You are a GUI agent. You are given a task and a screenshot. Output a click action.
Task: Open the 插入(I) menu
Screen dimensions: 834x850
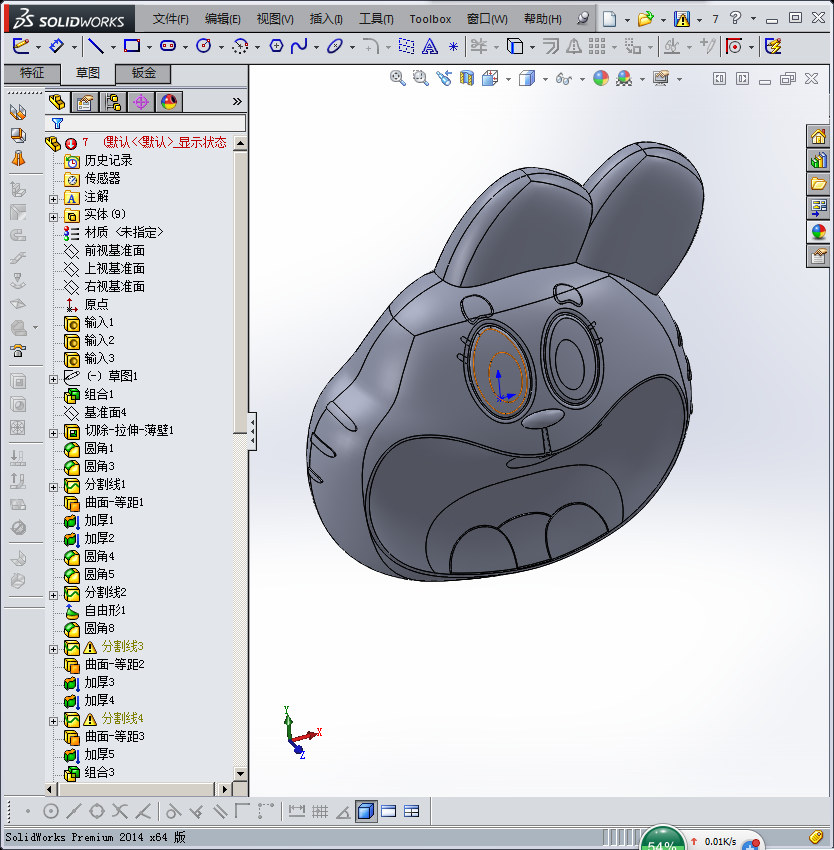tap(326, 19)
